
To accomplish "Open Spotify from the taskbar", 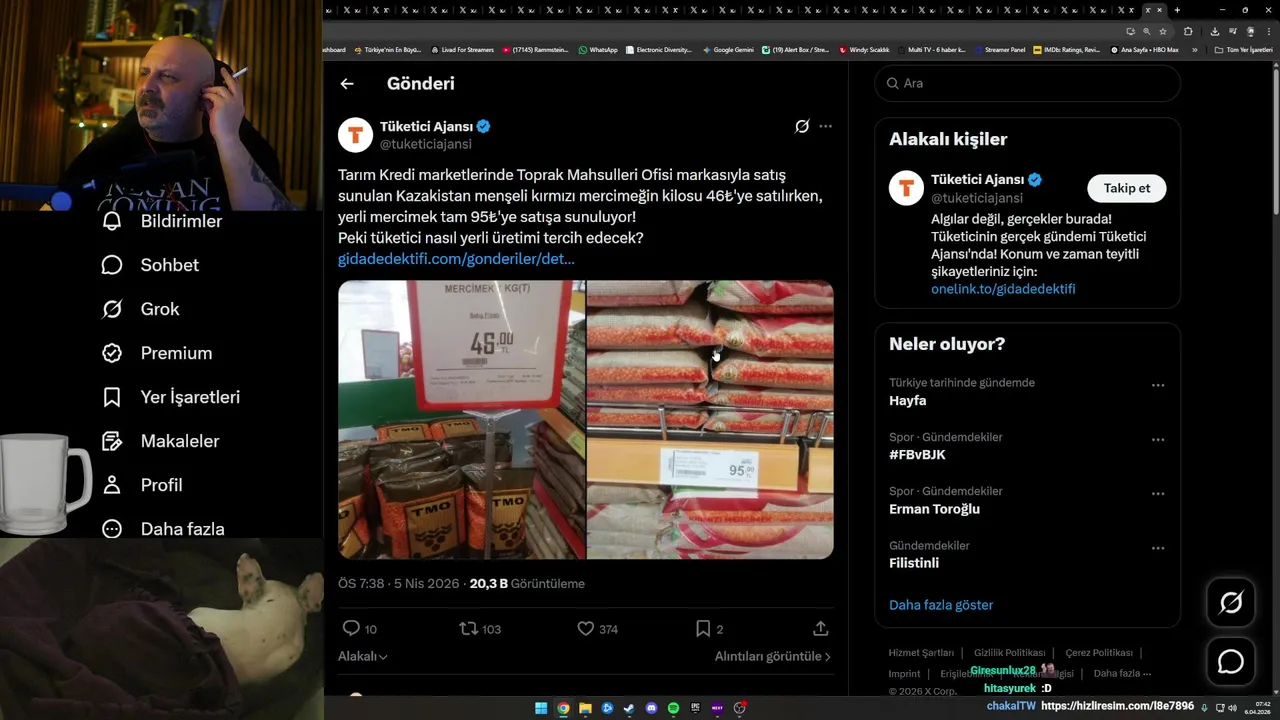I will [x=673, y=708].
